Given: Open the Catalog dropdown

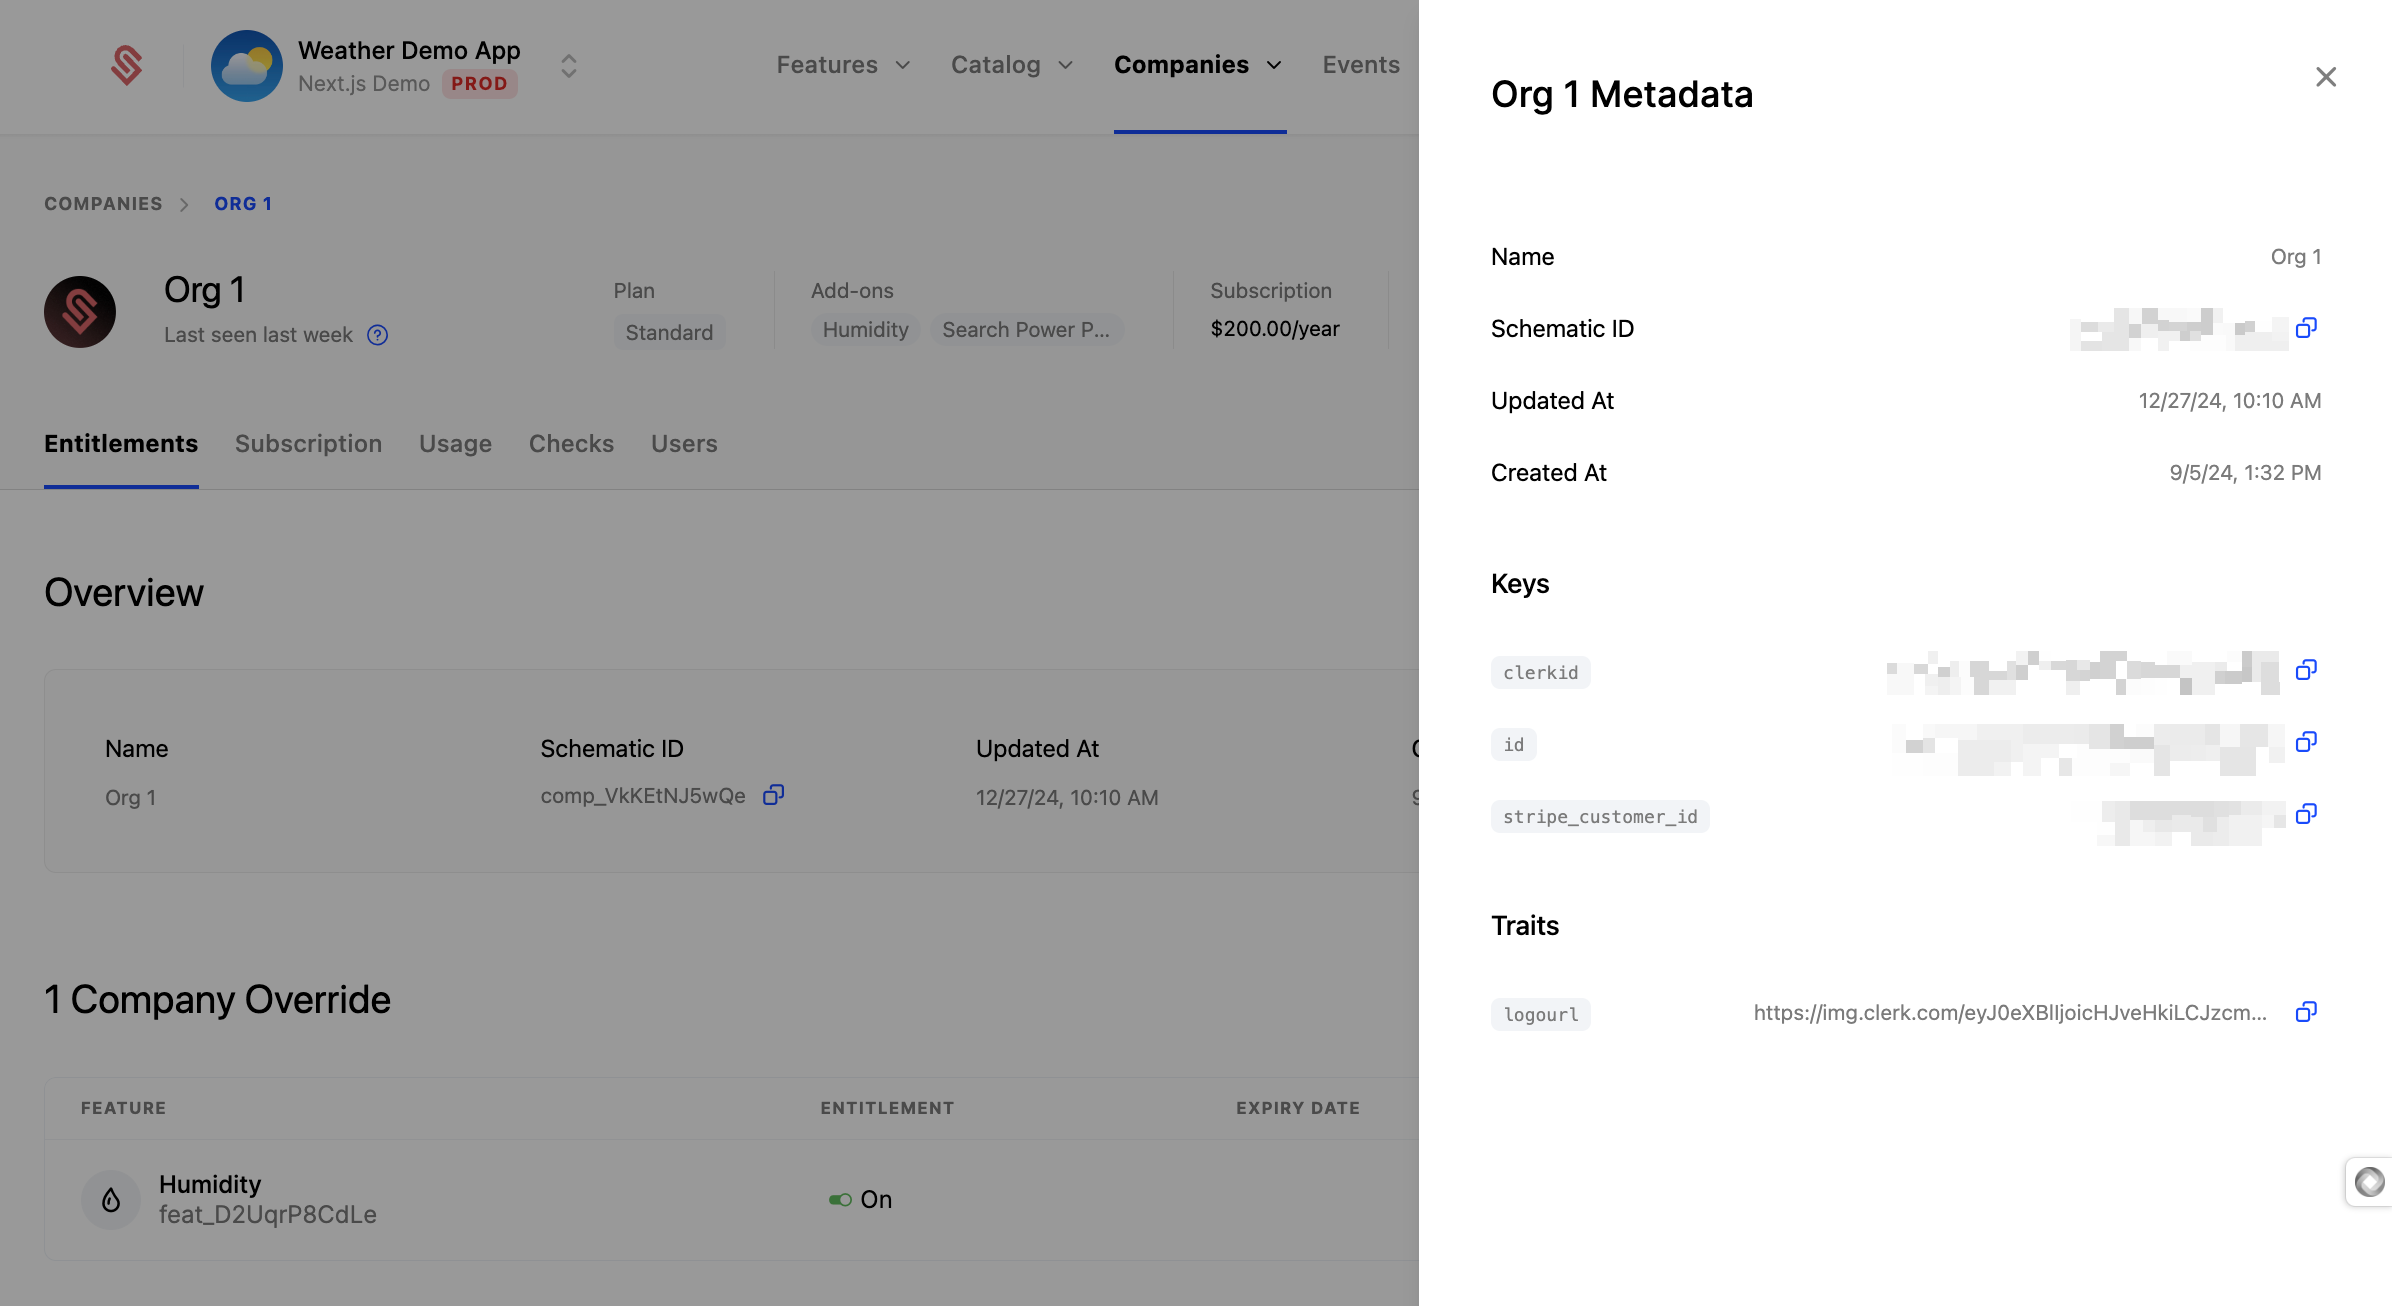Looking at the screenshot, I should click(x=1010, y=64).
